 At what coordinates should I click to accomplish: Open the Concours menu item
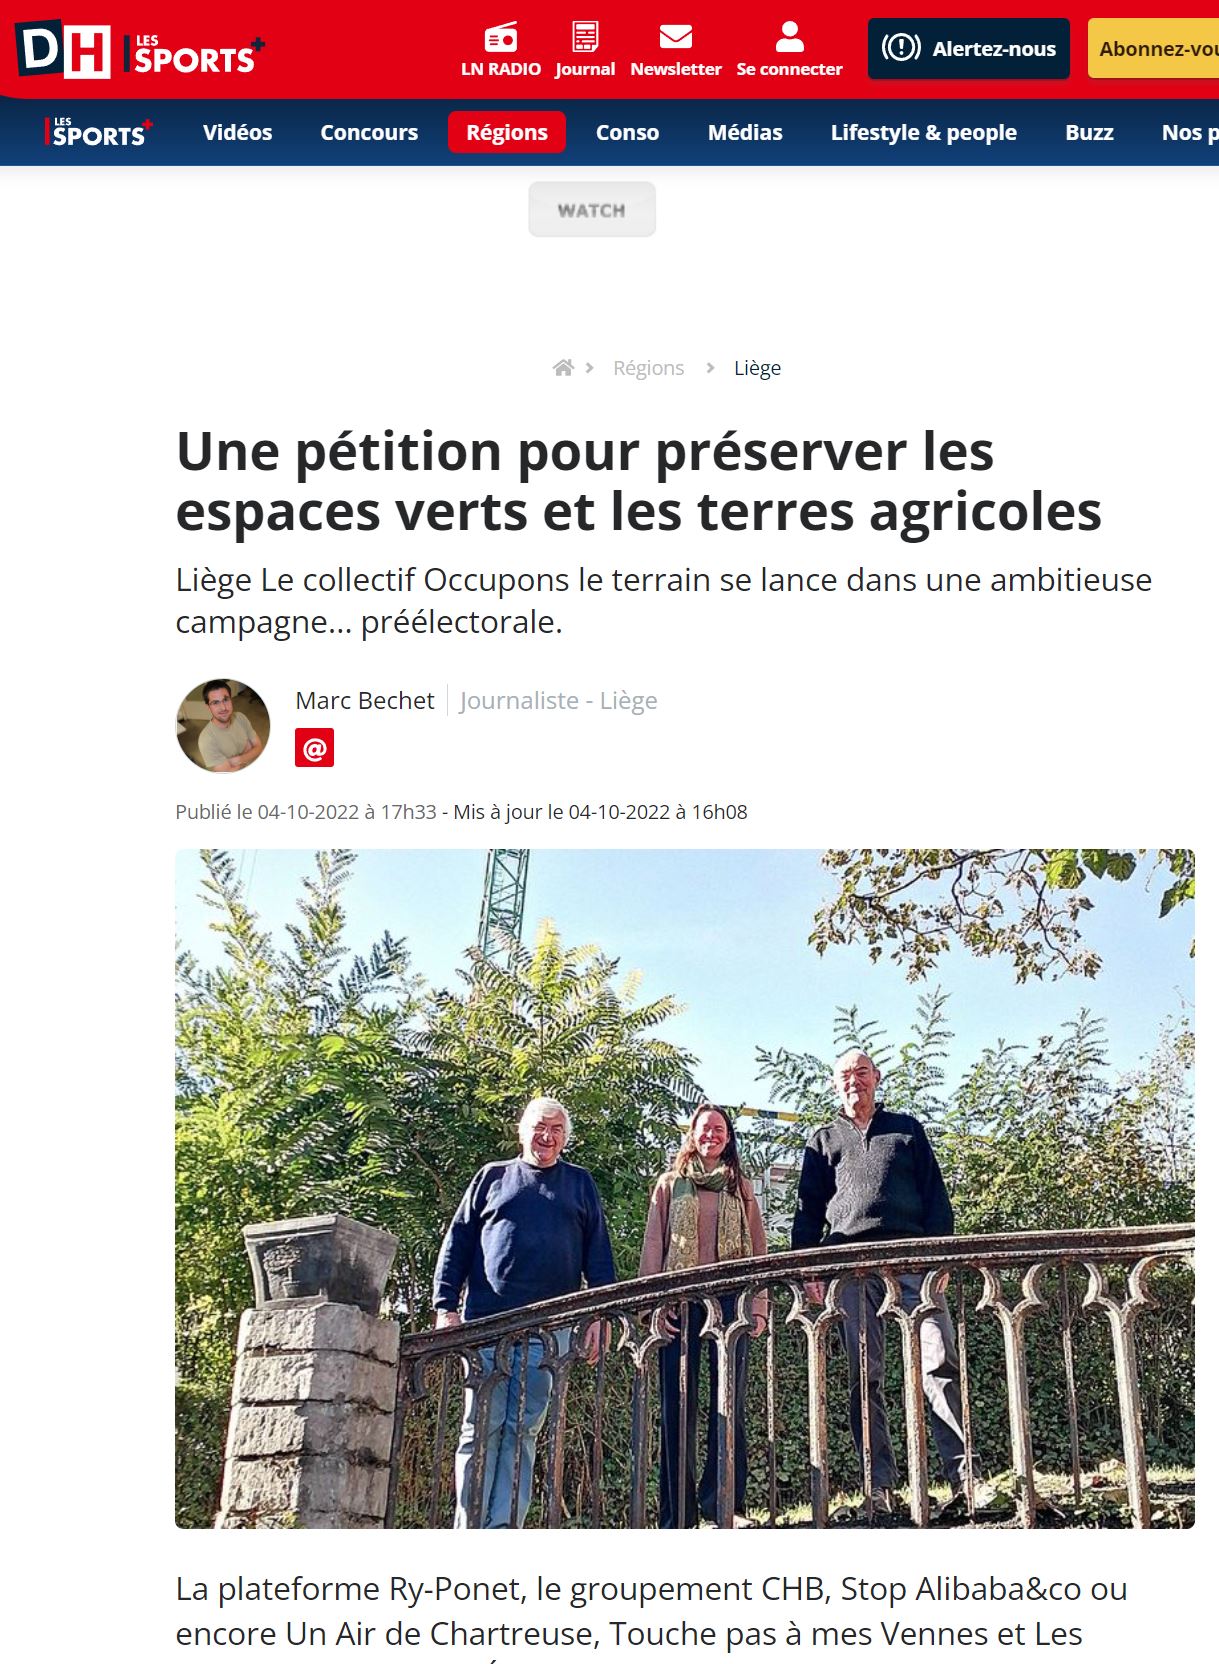369,132
